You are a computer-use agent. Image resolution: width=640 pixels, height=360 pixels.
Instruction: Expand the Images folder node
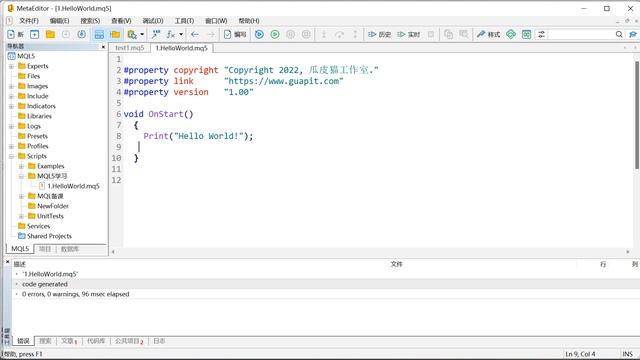pyautogui.click(x=11, y=86)
